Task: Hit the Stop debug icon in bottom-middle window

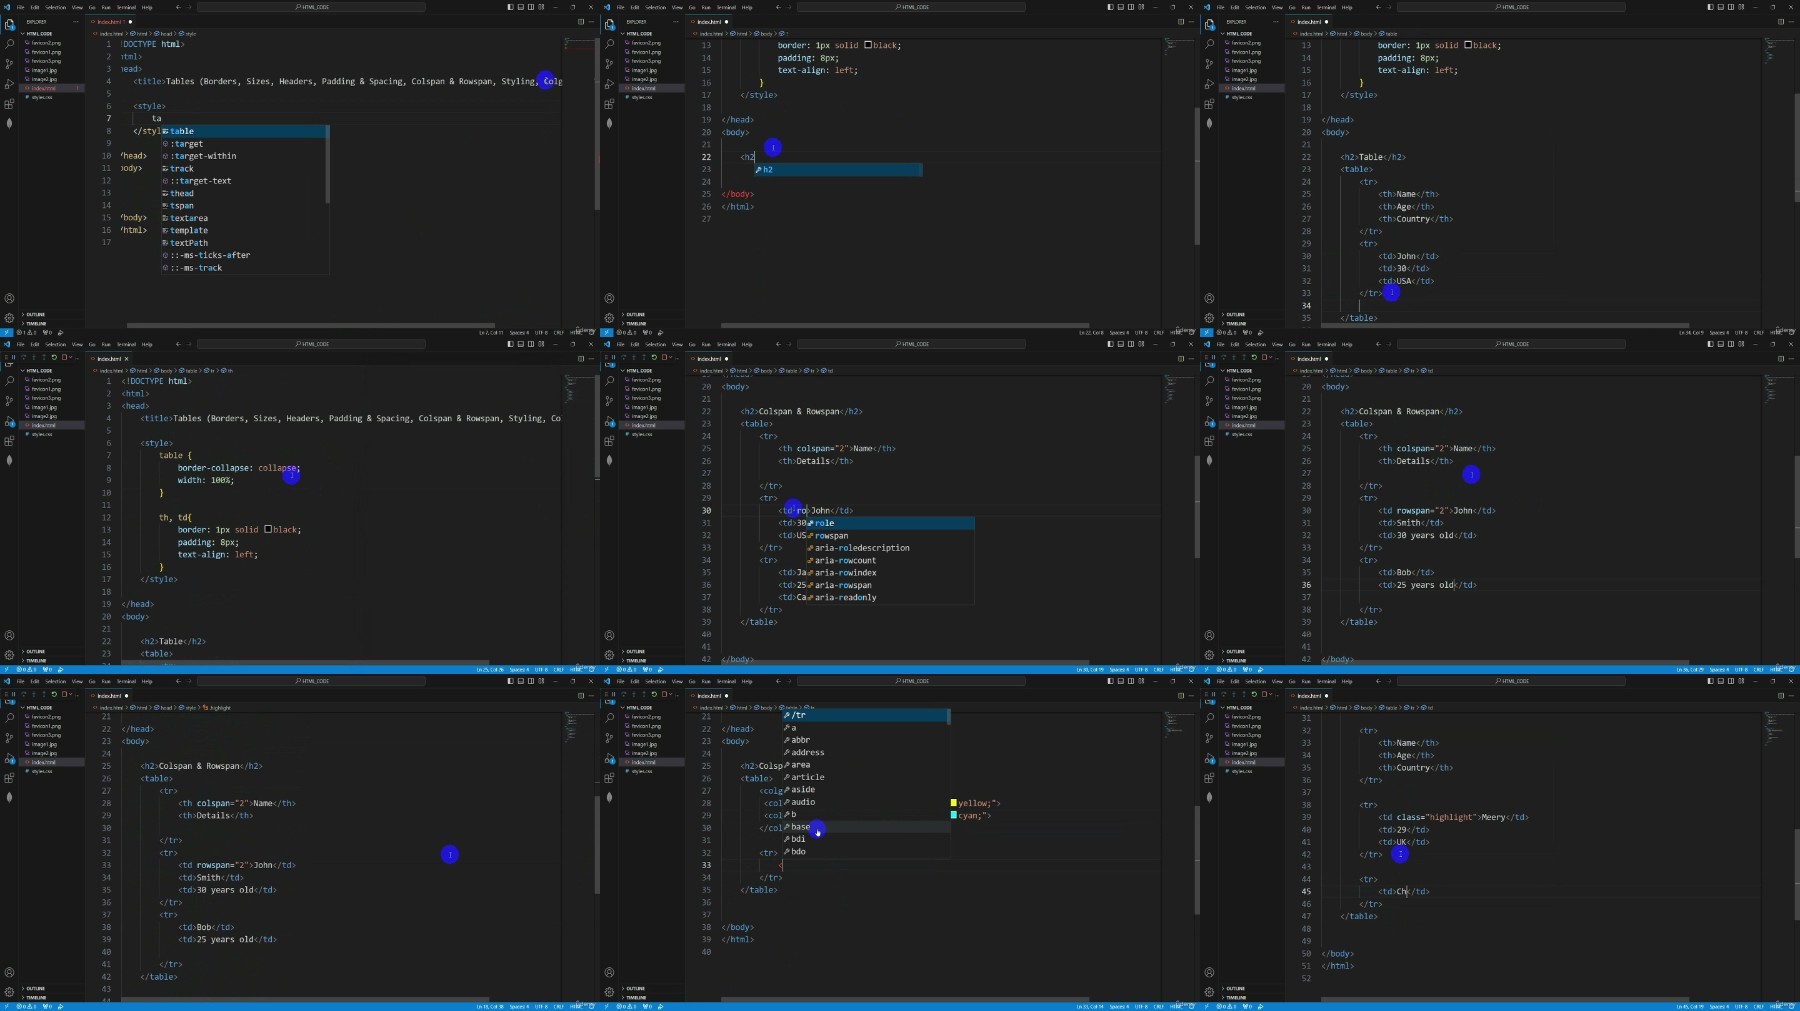Action: click(665, 694)
